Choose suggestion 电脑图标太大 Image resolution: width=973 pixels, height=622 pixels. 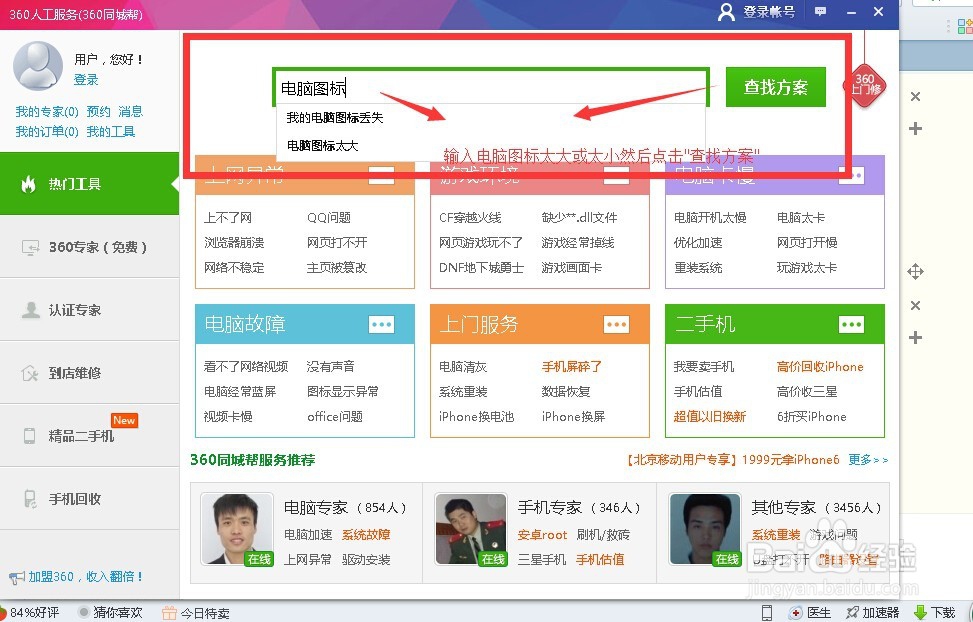[x=322, y=146]
